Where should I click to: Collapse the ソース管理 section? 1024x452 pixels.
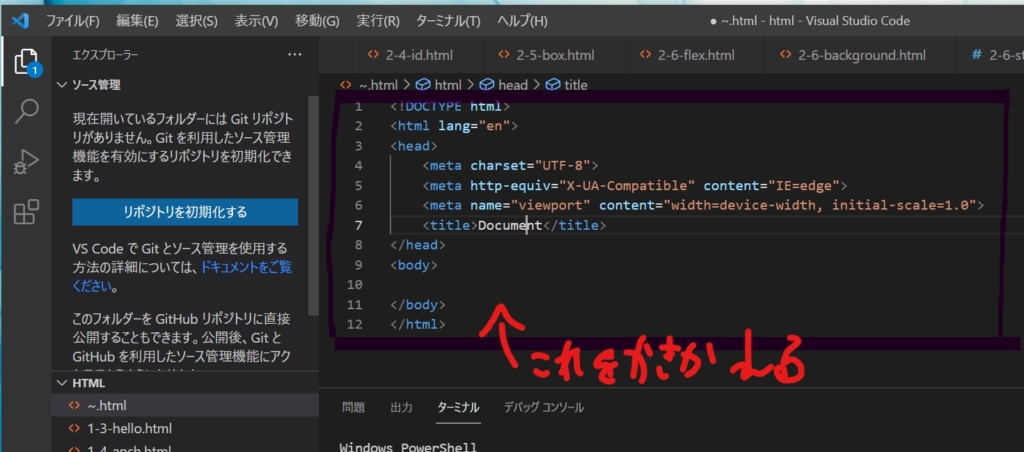pyautogui.click(x=62, y=85)
